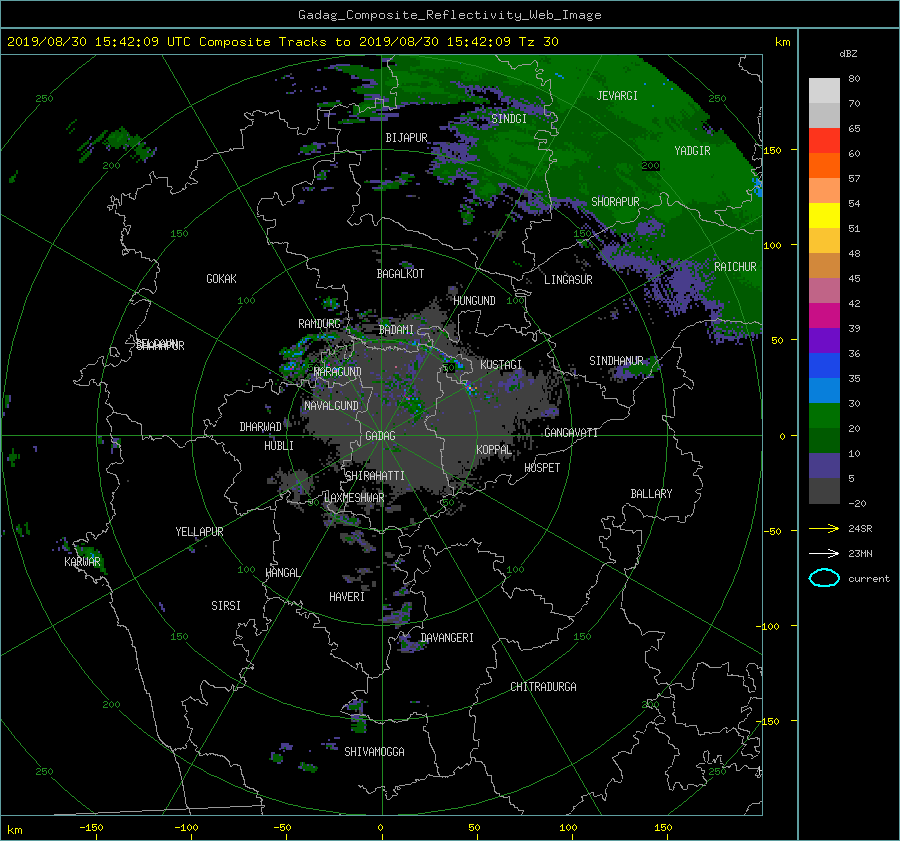Select the GOKAK town label

point(221,279)
